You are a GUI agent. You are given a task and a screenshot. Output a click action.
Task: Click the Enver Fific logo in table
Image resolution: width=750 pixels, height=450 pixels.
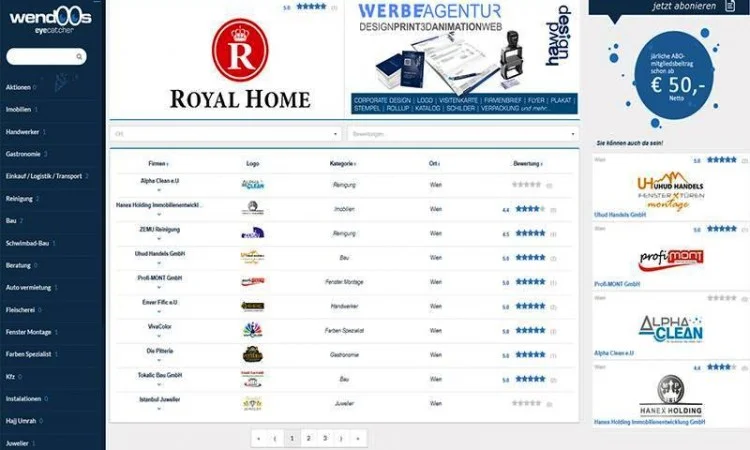[x=253, y=306]
